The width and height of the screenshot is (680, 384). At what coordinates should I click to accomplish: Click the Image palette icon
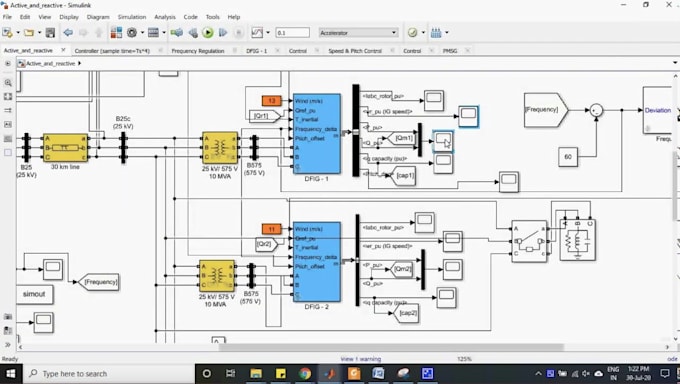point(8,139)
